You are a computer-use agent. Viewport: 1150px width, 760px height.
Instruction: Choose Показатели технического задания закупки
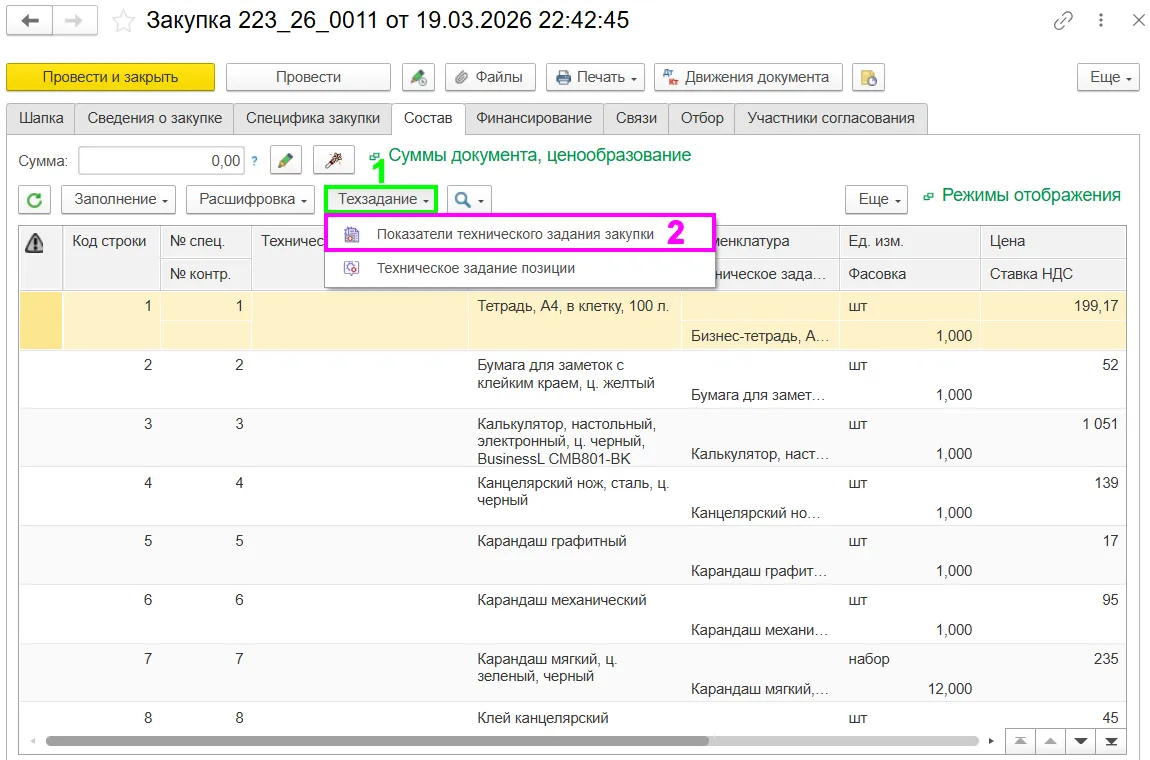tap(519, 234)
